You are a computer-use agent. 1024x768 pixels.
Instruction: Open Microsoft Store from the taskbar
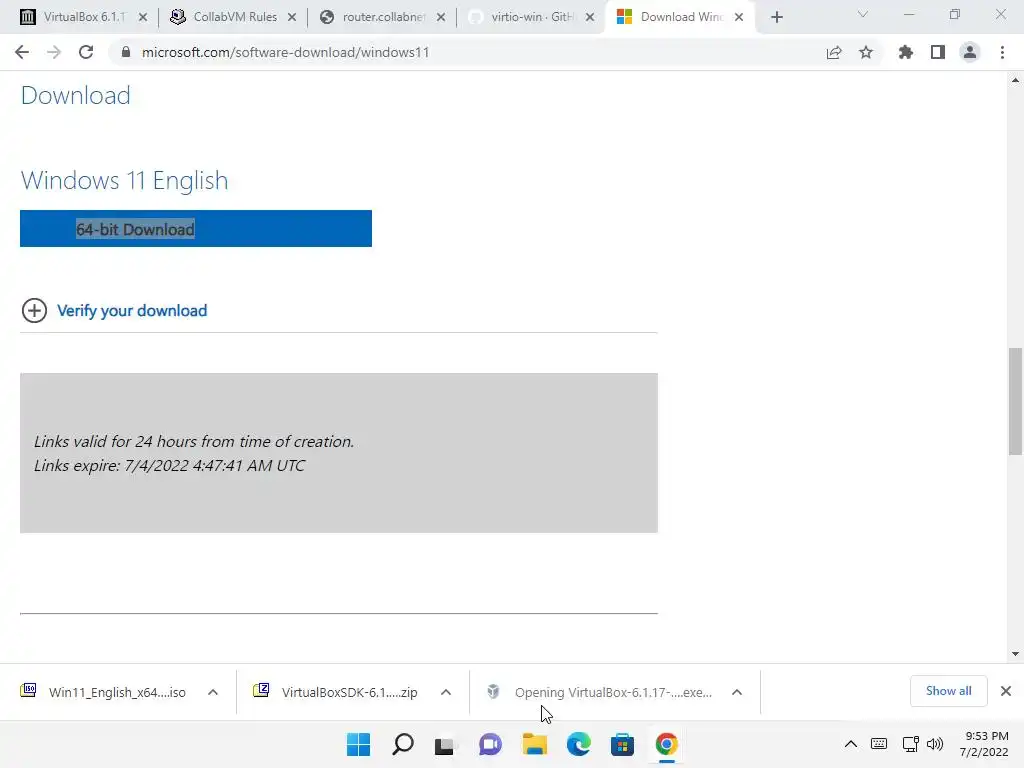click(622, 744)
